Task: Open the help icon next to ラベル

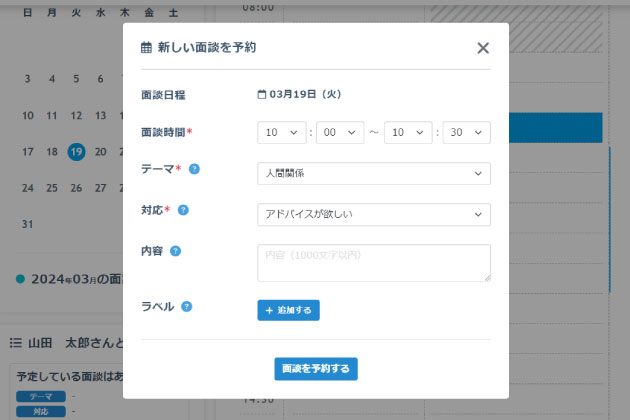Action: (x=186, y=306)
